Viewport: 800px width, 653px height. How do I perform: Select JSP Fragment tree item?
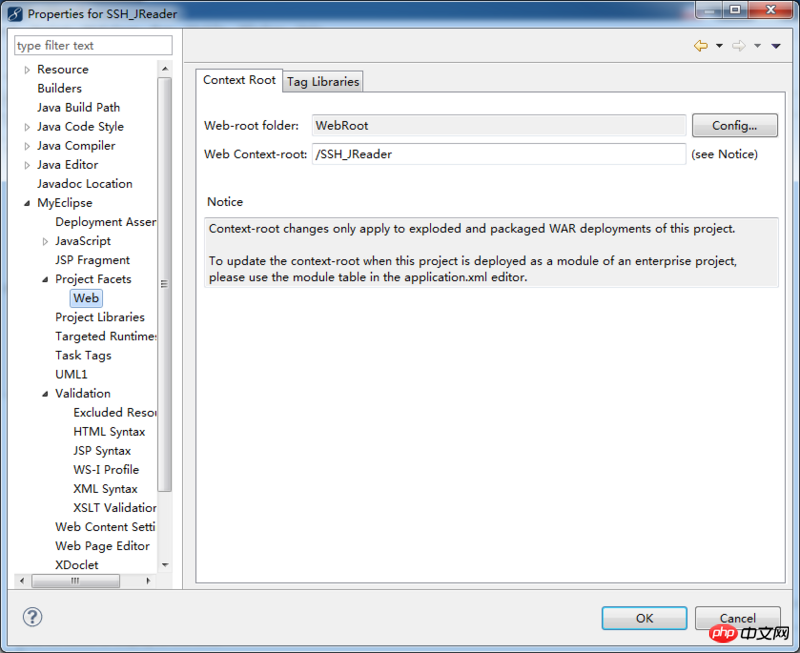pos(92,260)
